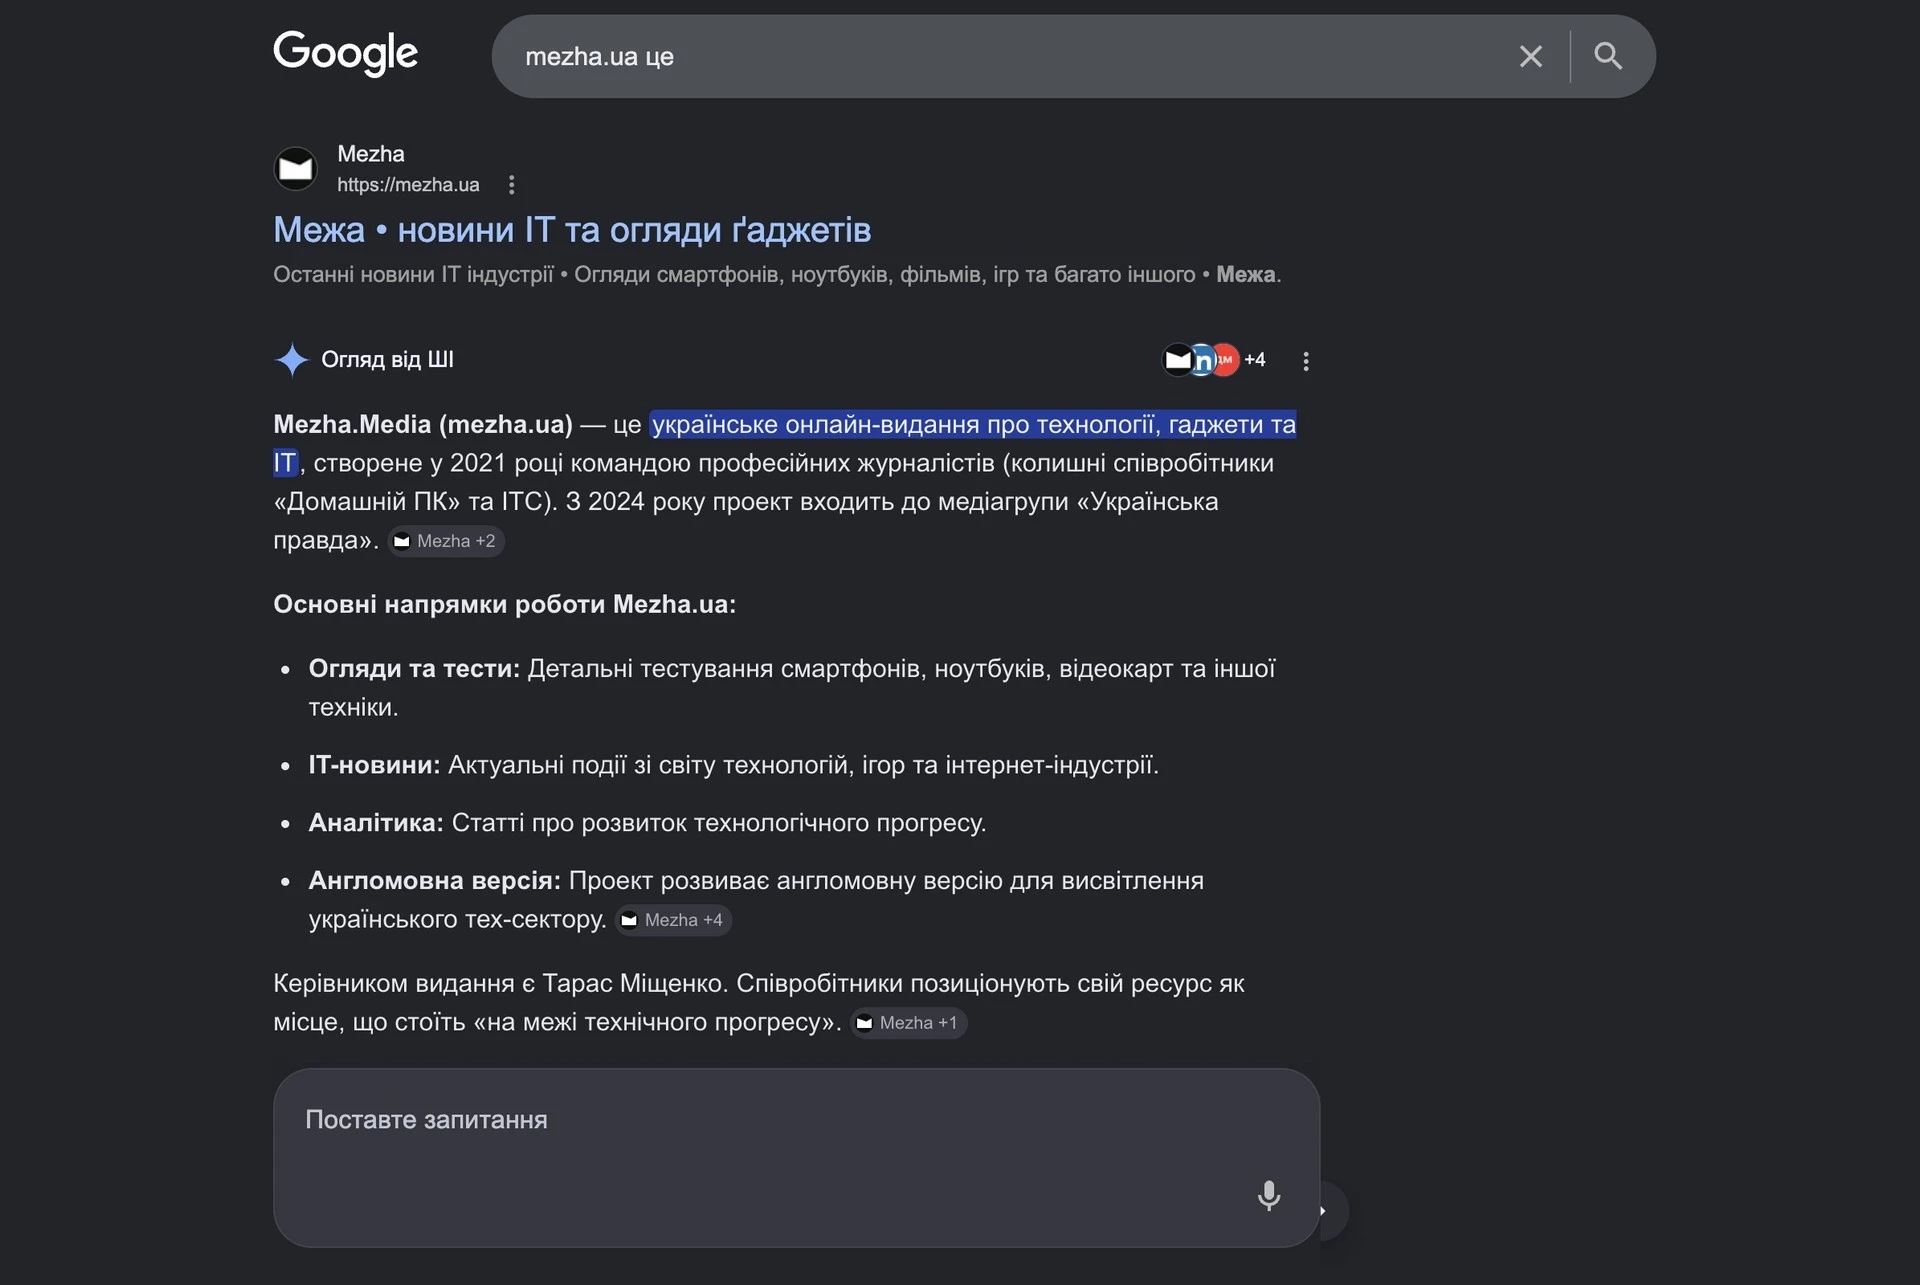Clear the search query with X
The width and height of the screenshot is (1920, 1285).
point(1530,56)
